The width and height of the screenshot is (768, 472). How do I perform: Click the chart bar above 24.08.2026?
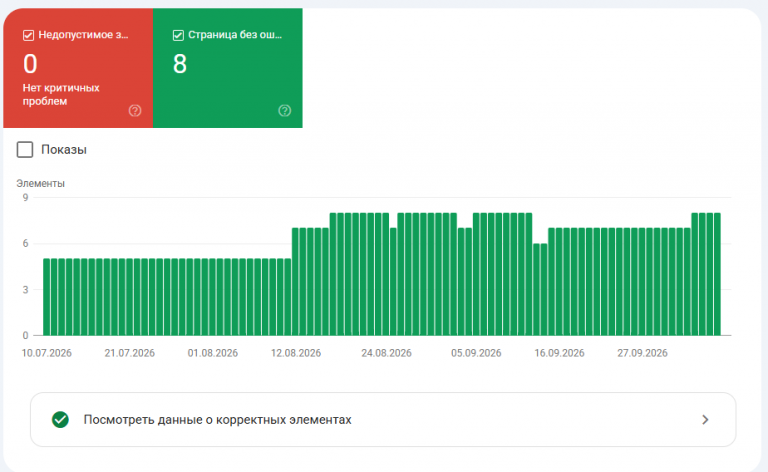click(x=386, y=274)
